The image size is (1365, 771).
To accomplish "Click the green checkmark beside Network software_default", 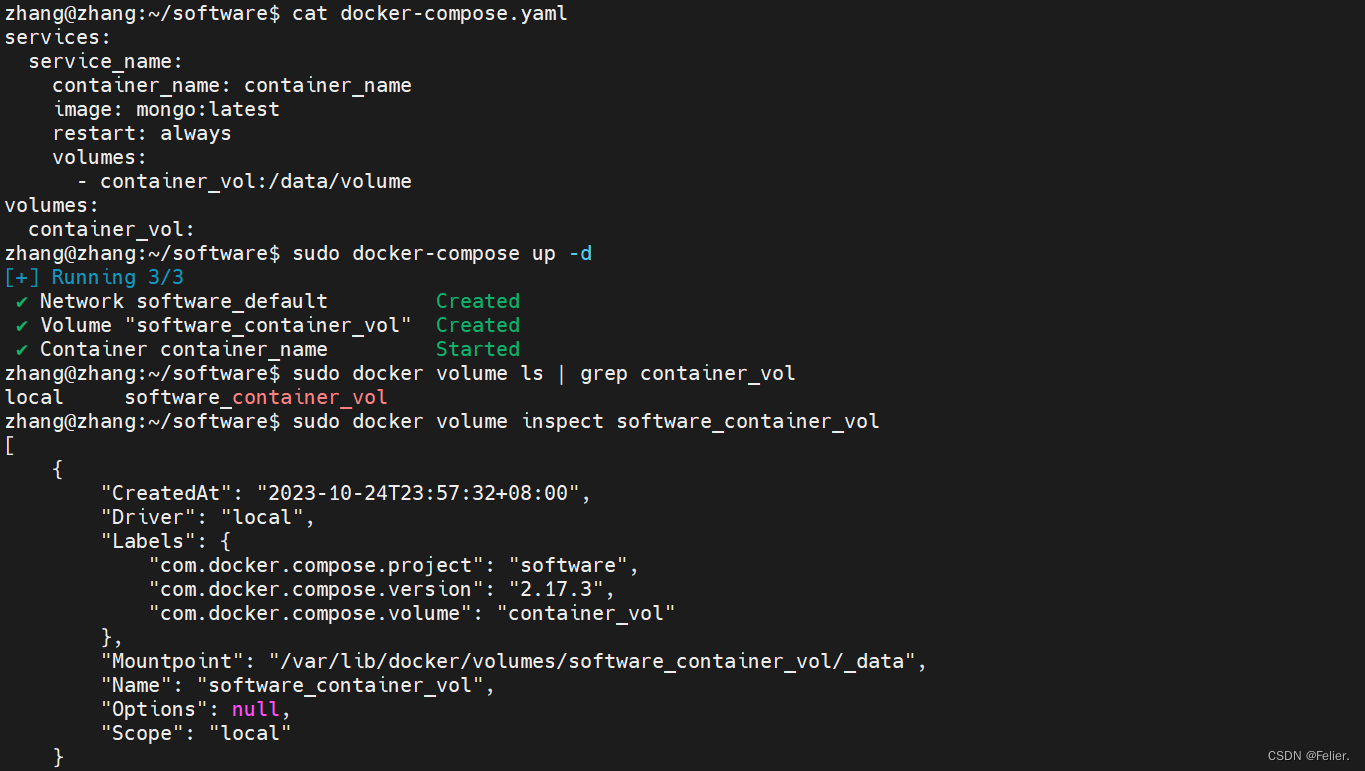I will click(22, 301).
